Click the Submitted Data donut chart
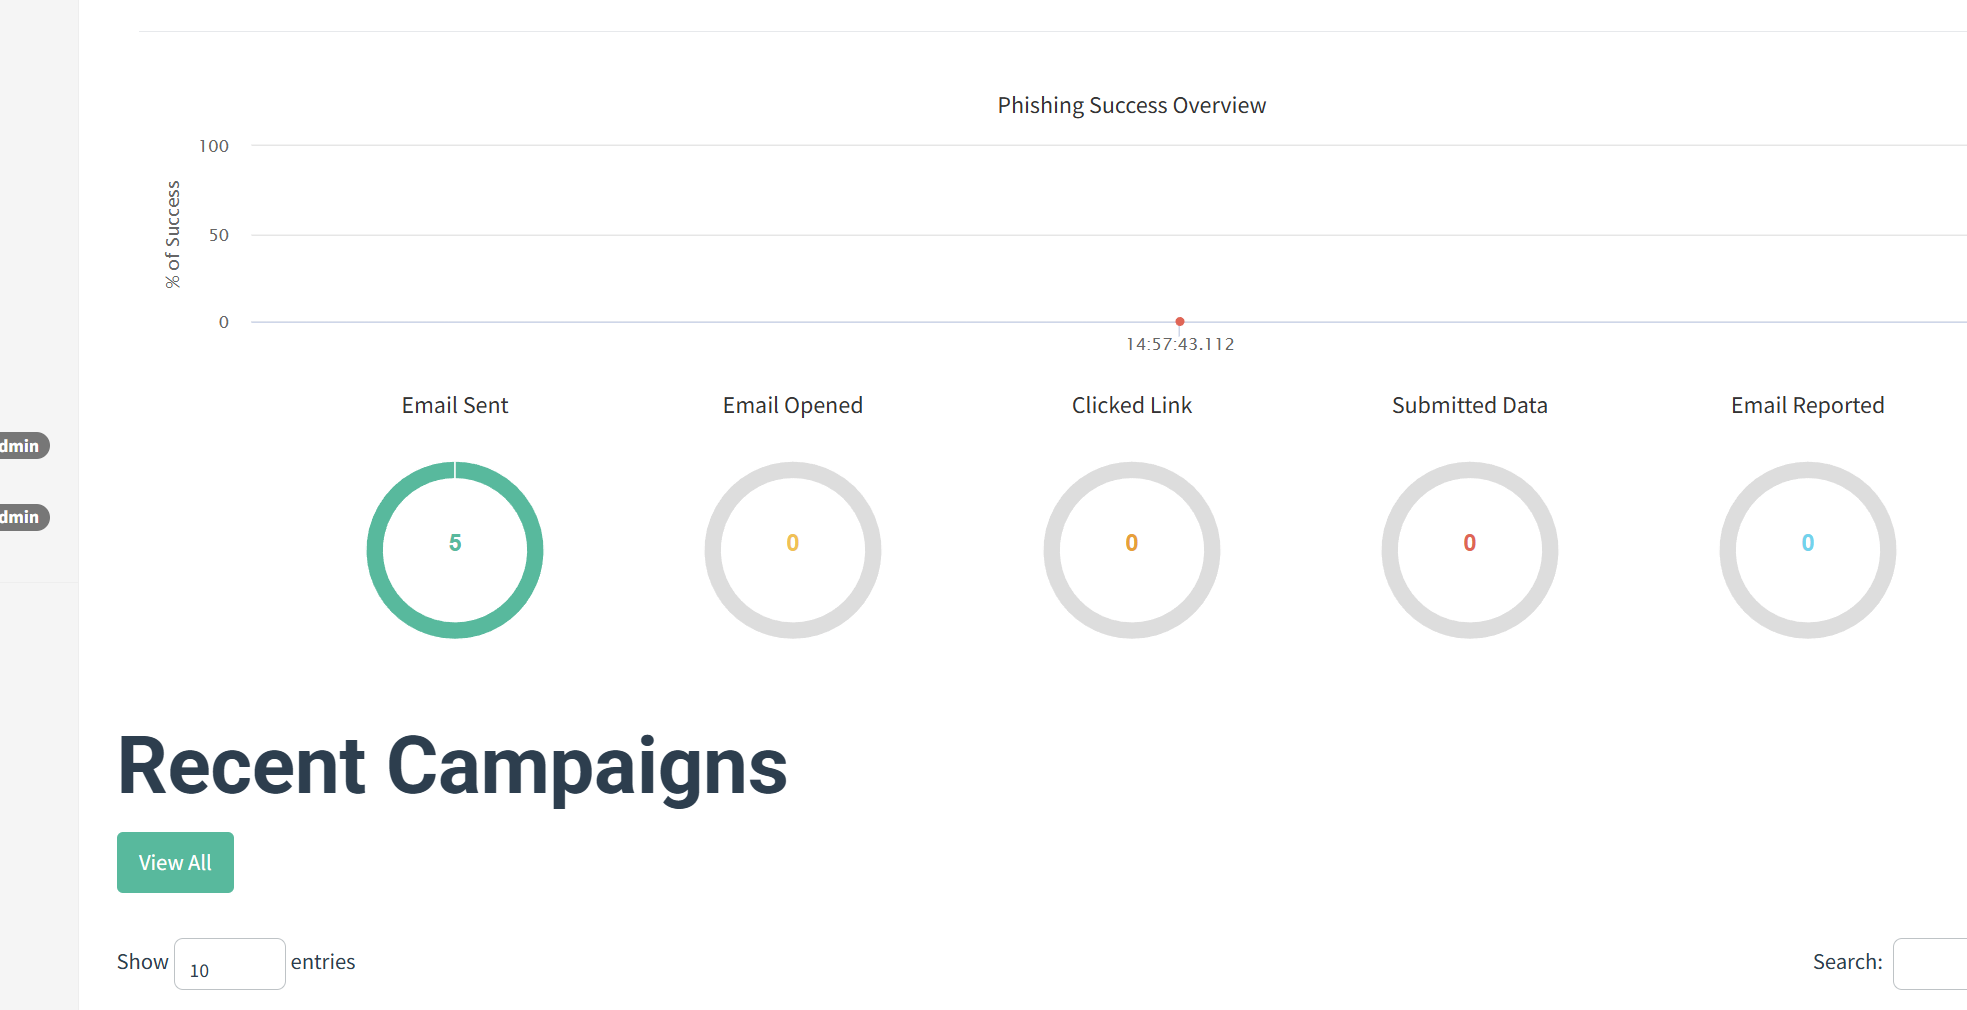 coord(1469,549)
